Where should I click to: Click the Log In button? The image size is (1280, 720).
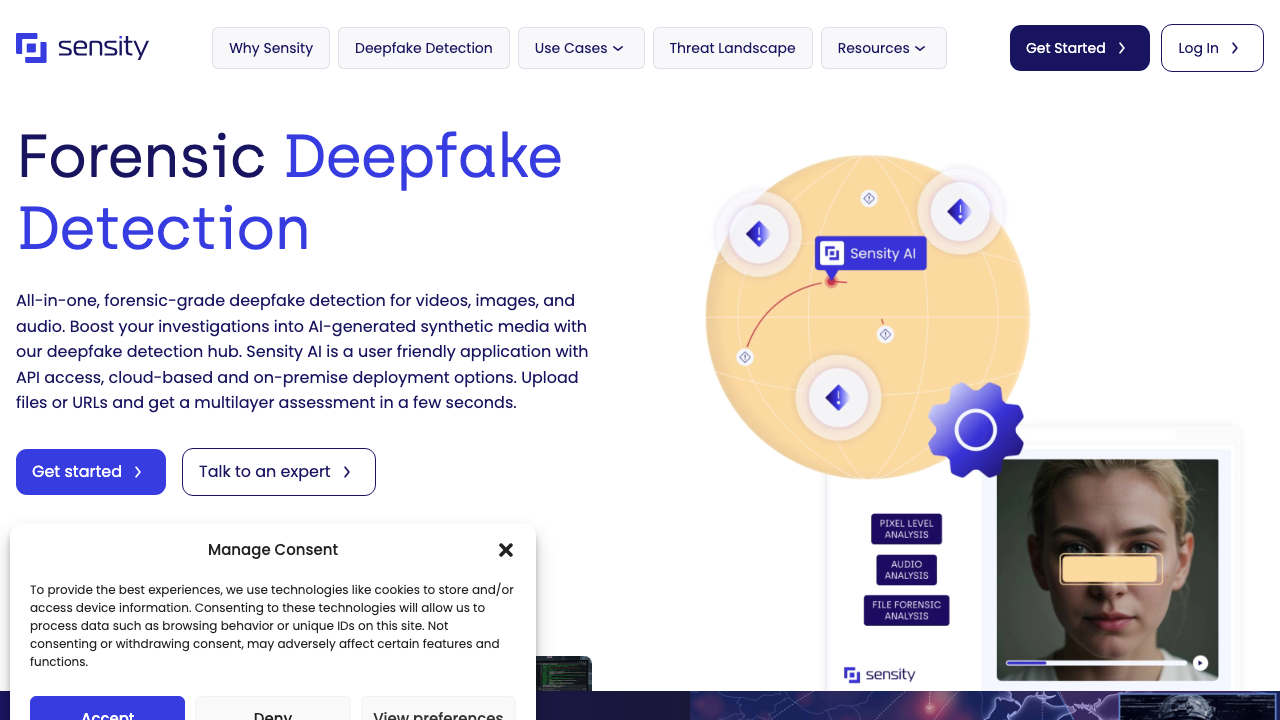[x=1212, y=48]
